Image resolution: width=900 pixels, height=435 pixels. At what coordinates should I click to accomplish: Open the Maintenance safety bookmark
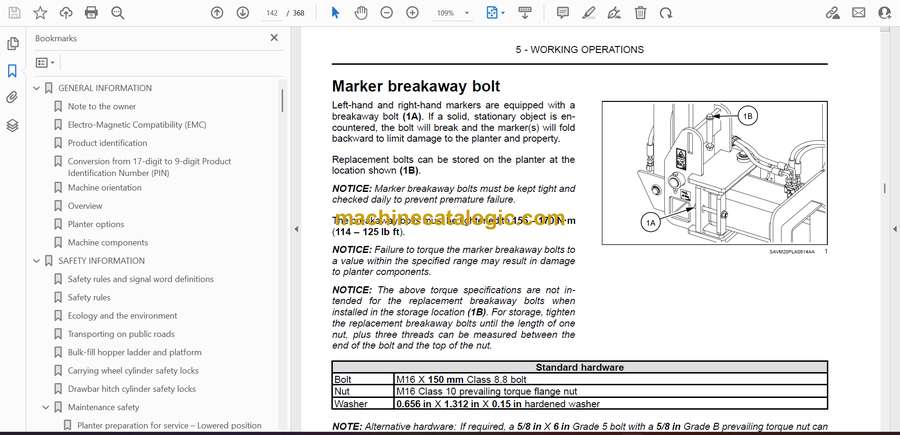[x=103, y=407]
